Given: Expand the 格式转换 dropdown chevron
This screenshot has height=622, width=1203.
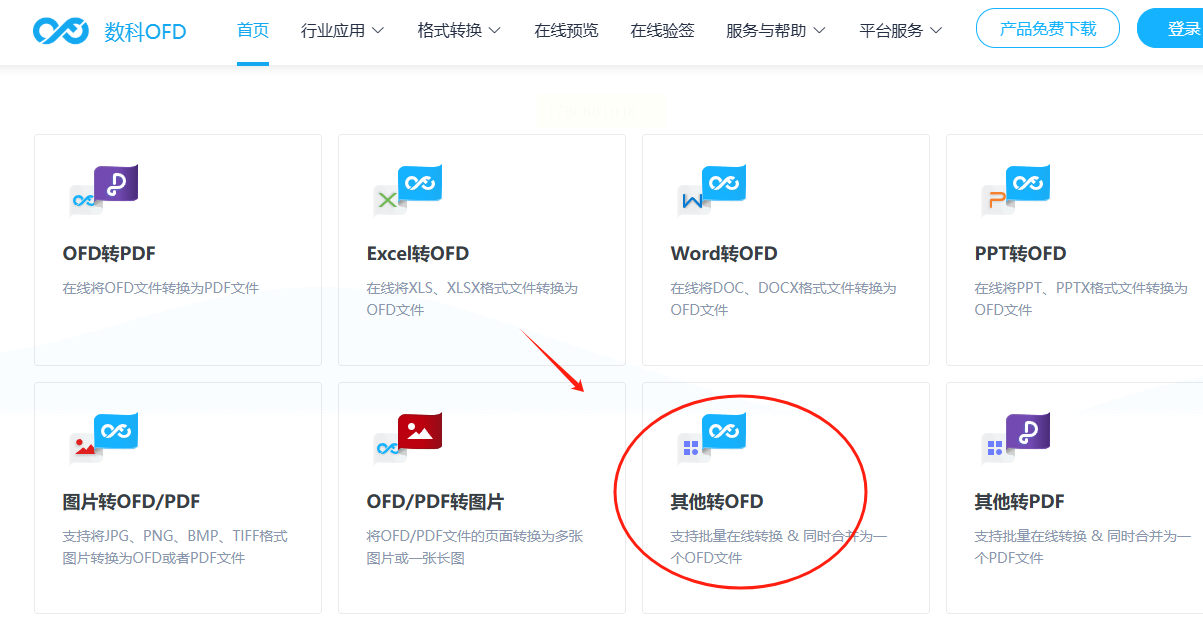Looking at the screenshot, I should [x=495, y=31].
